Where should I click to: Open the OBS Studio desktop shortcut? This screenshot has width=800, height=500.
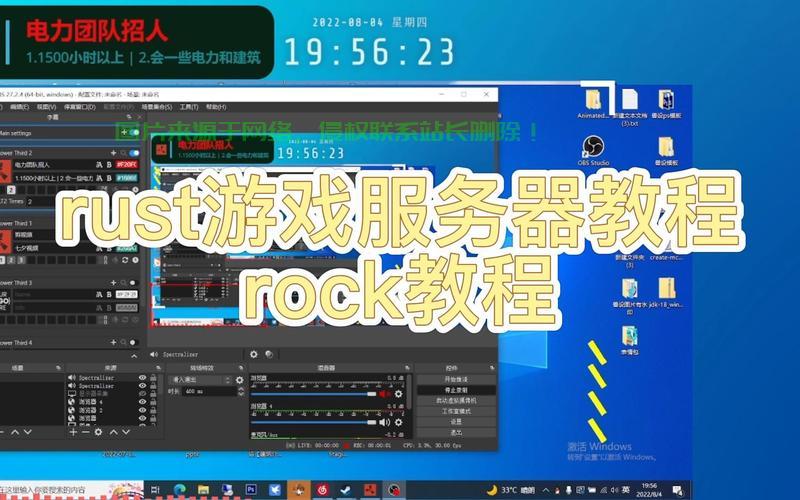tap(593, 151)
